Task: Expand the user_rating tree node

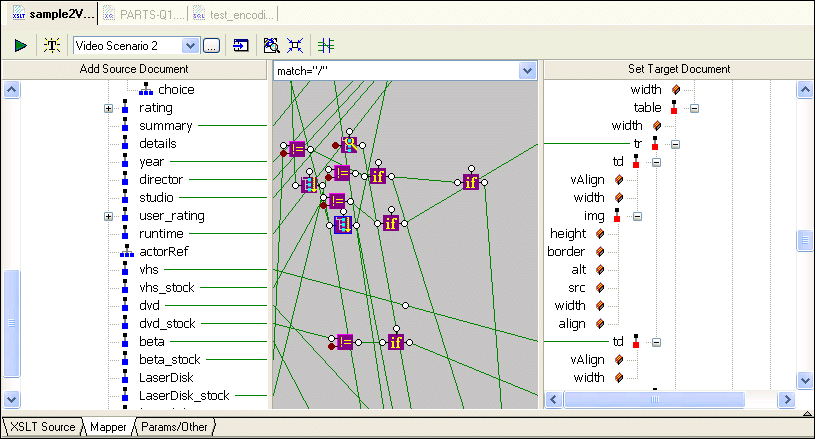Action: [109, 216]
